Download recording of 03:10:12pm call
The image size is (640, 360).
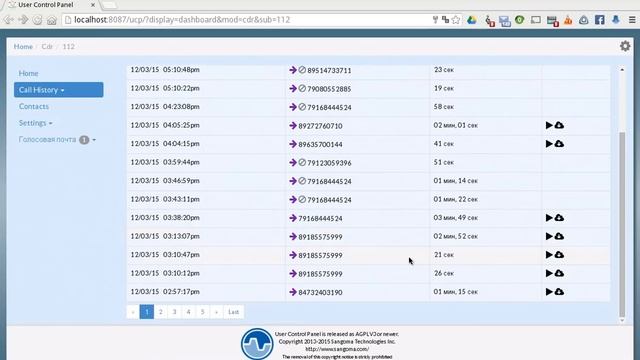559,273
